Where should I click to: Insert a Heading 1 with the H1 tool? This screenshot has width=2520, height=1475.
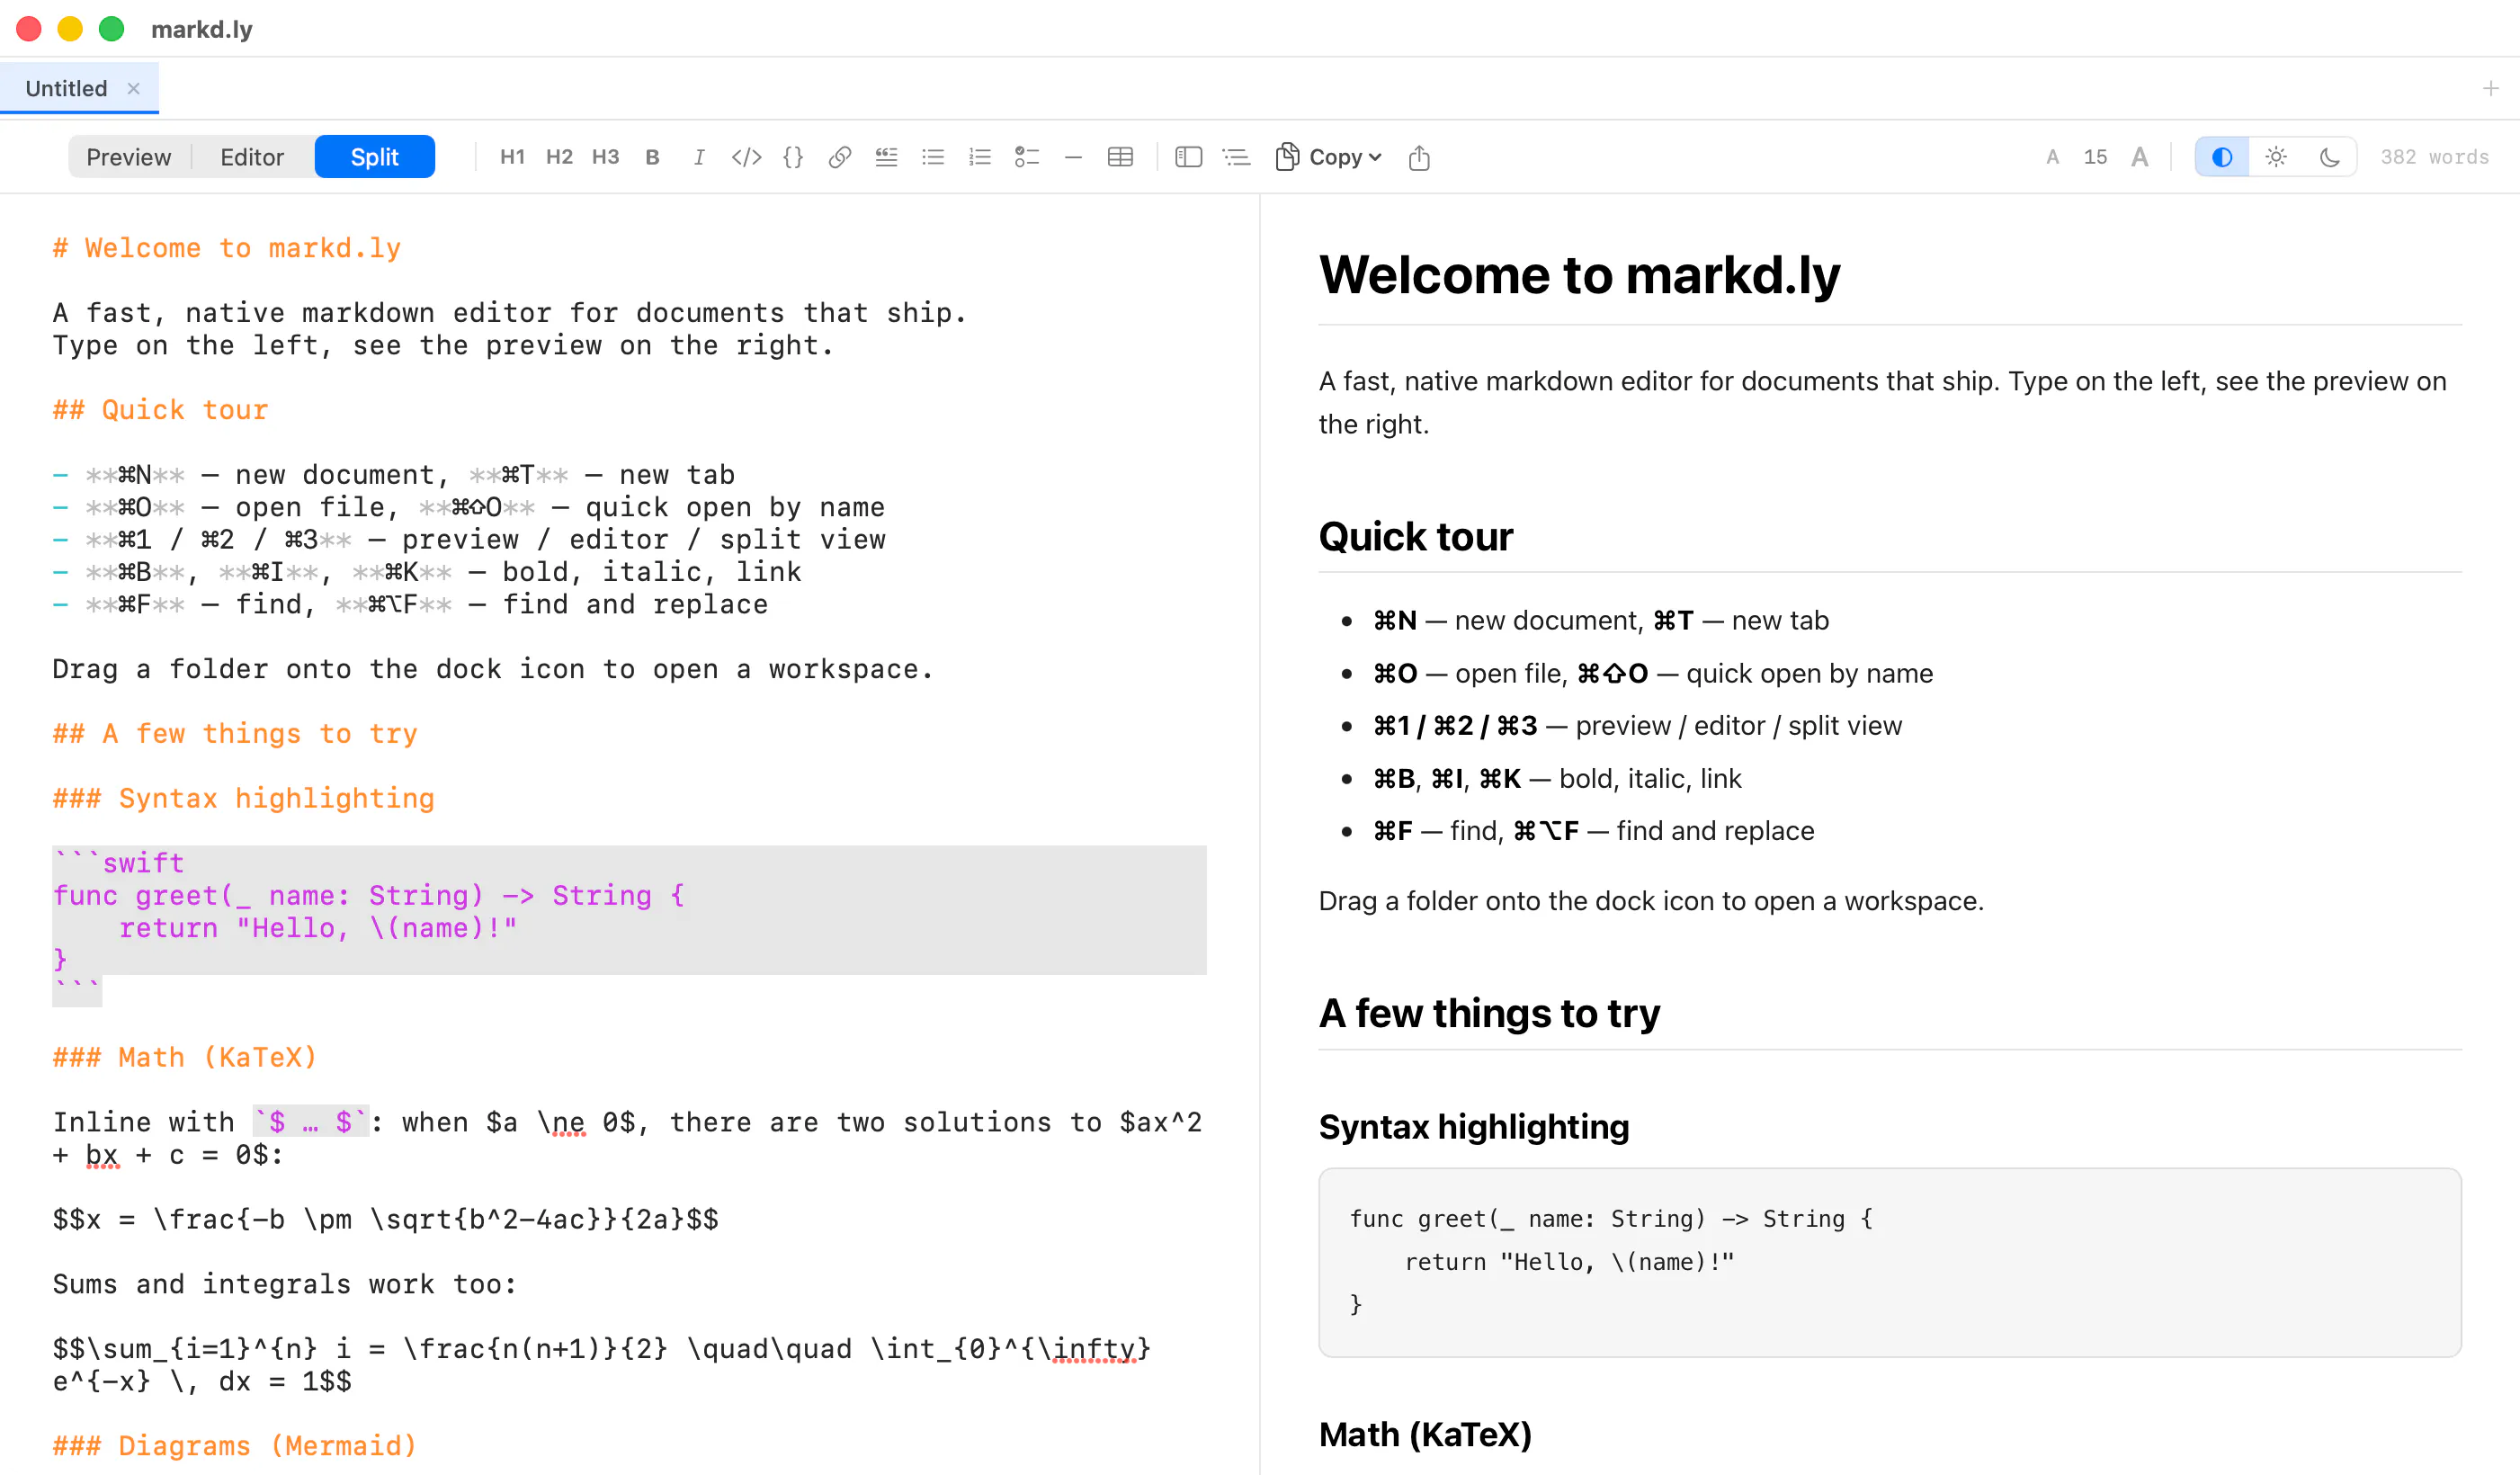click(512, 157)
